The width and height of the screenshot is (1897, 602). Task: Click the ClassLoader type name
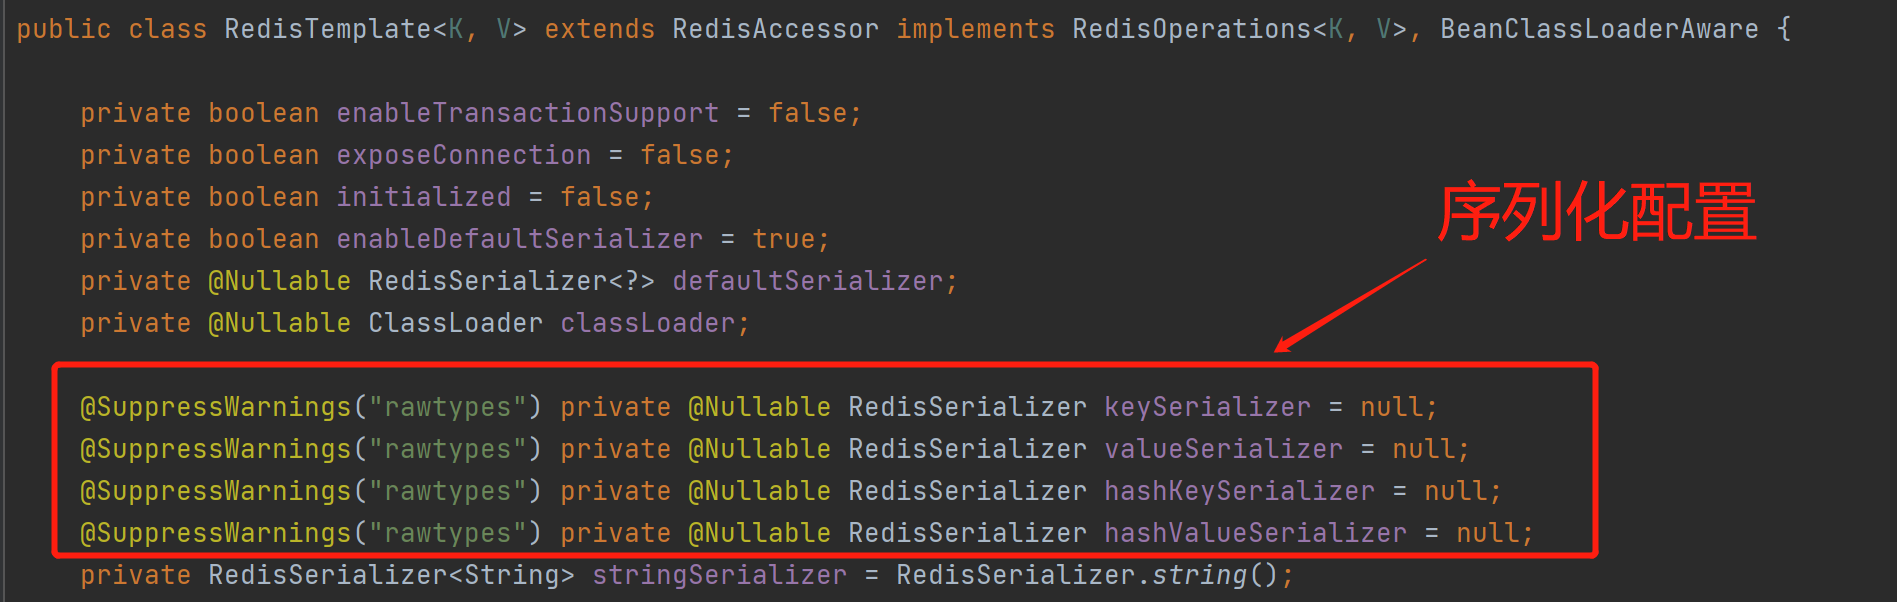(x=455, y=323)
